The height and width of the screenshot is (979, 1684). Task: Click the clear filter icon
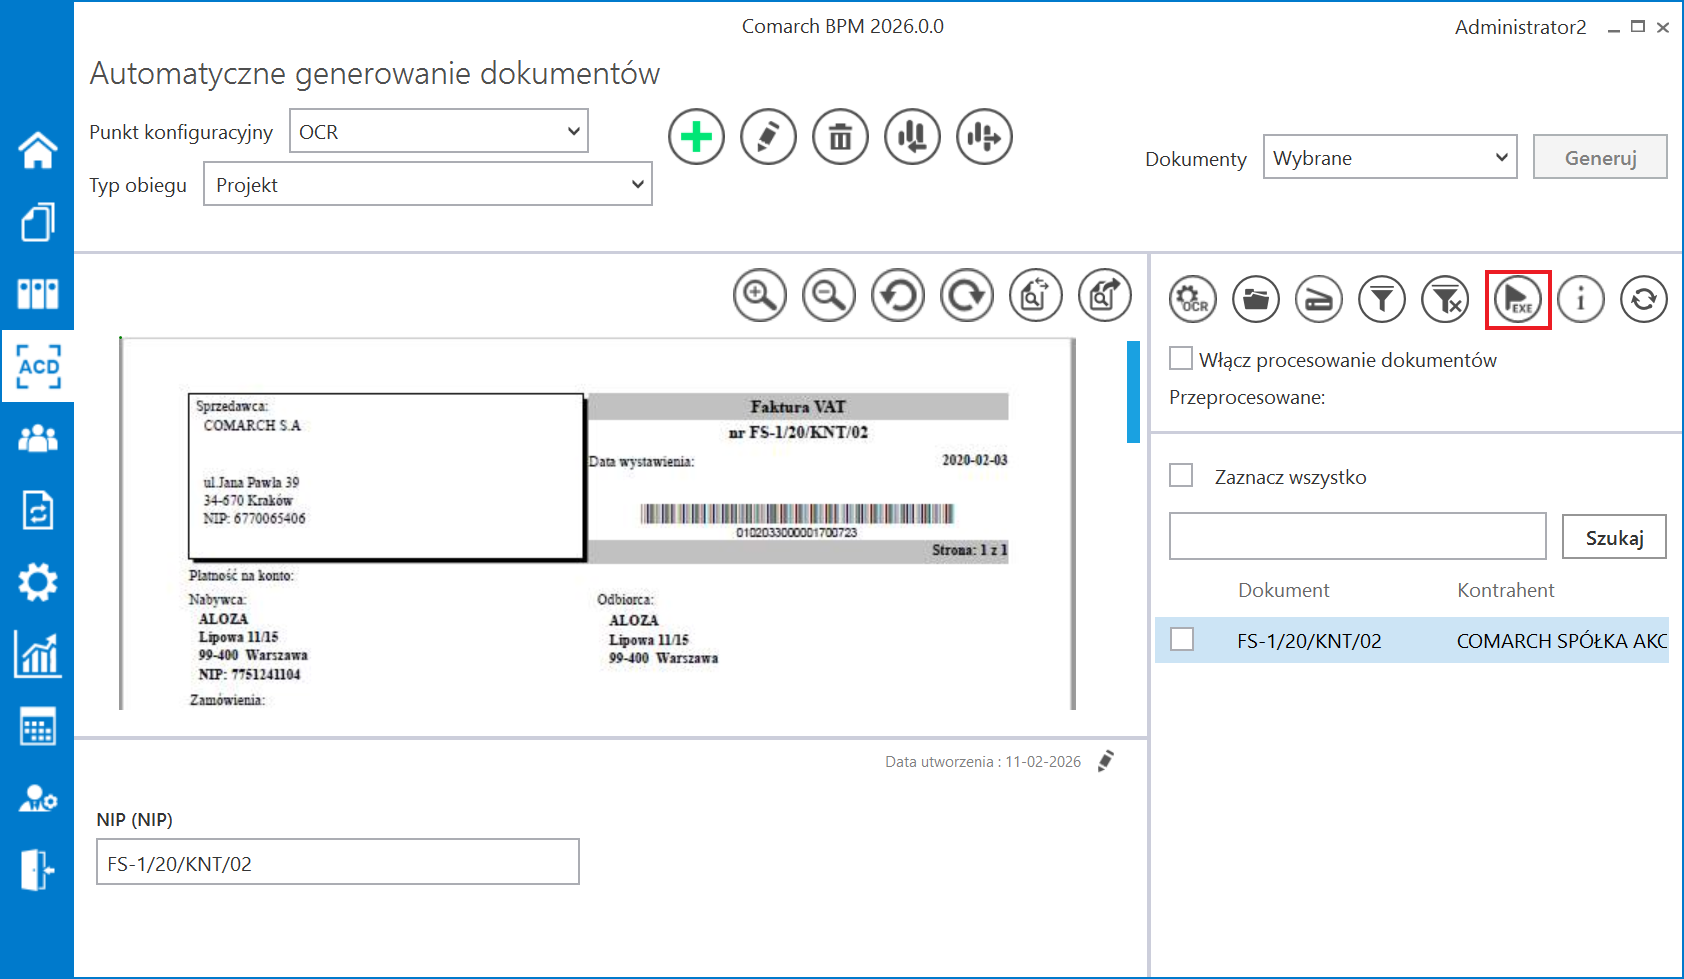pyautogui.click(x=1445, y=299)
